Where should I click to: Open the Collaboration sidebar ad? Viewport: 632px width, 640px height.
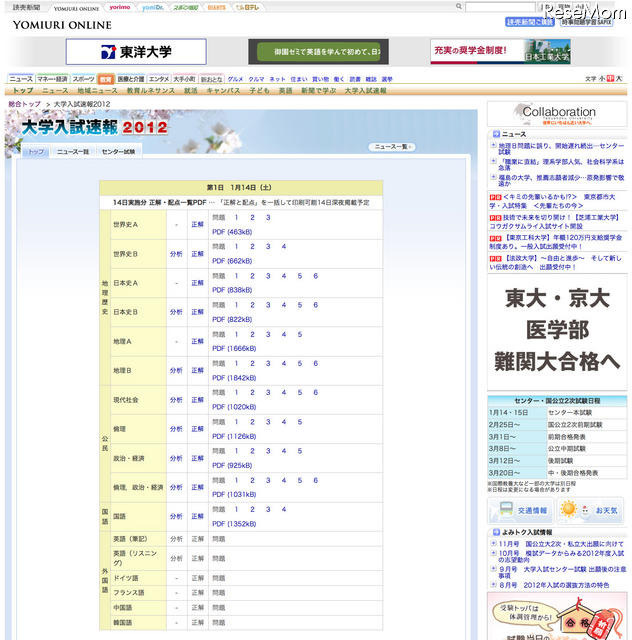pyautogui.click(x=557, y=114)
